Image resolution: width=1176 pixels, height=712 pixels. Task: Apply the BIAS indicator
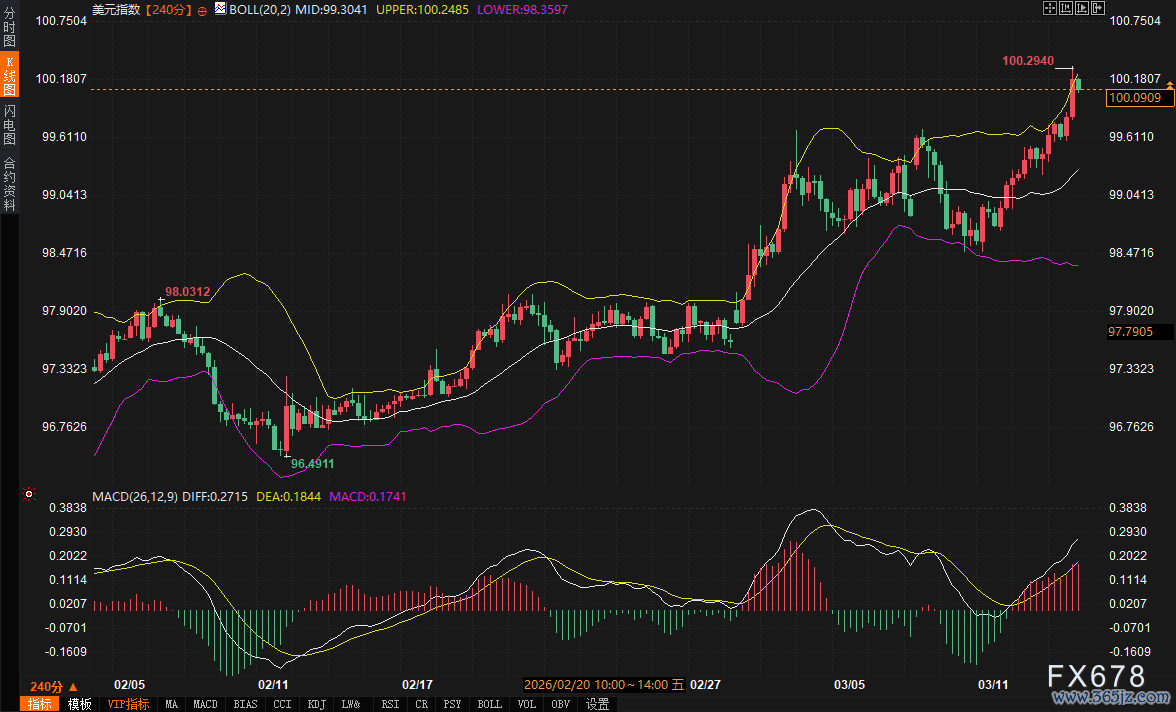tap(245, 704)
